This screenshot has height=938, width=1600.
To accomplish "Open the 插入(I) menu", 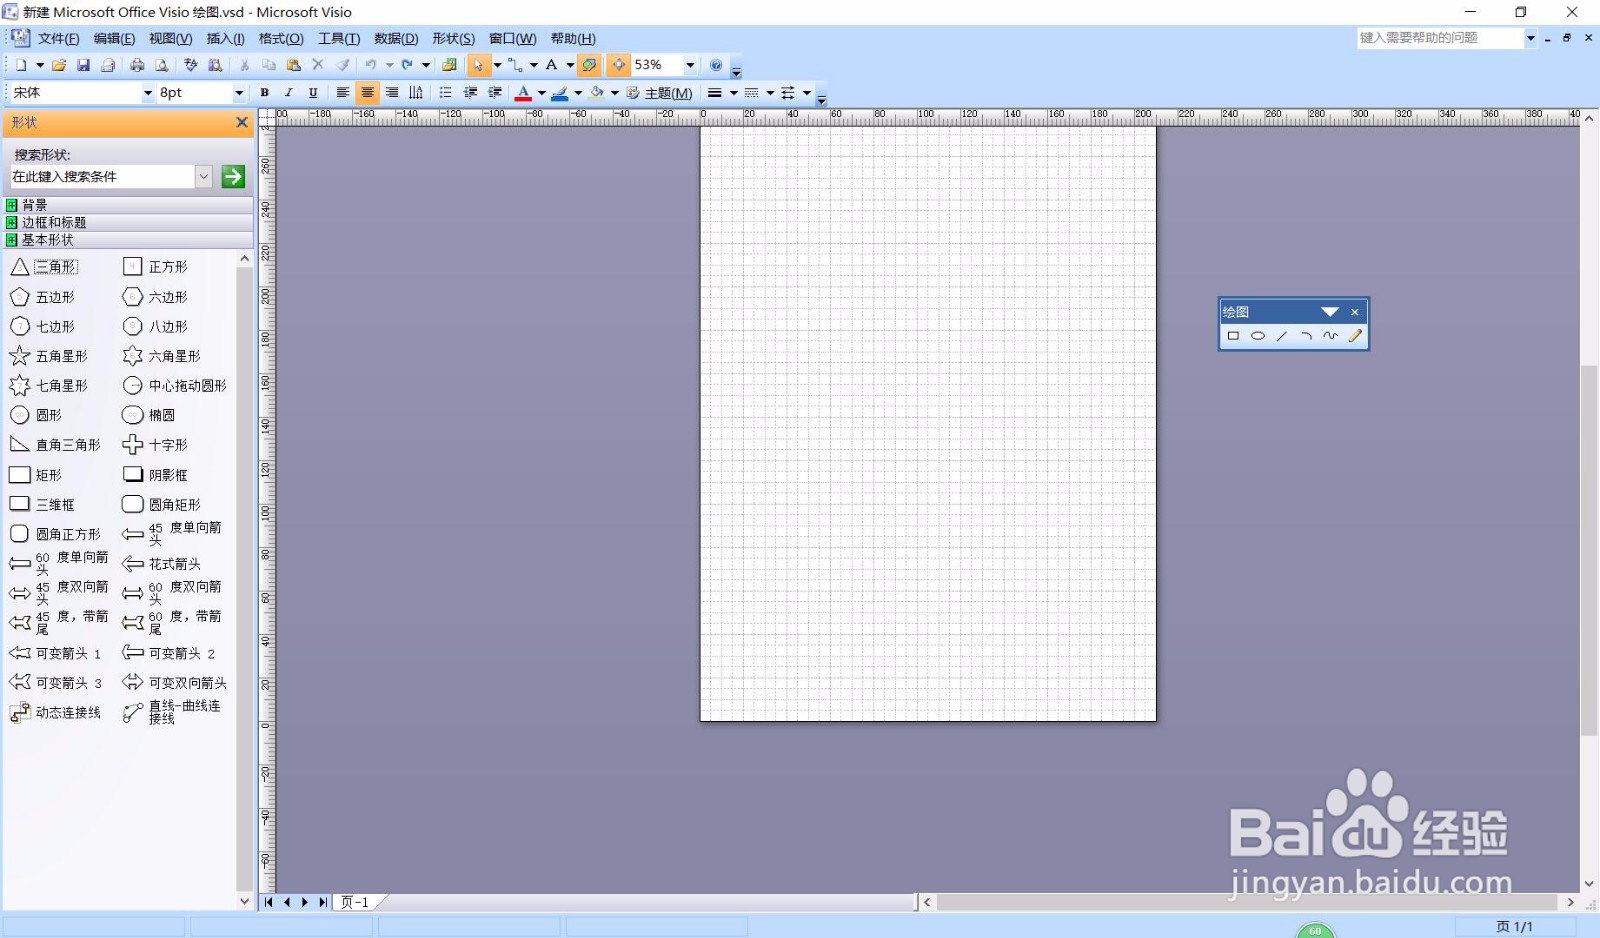I will [x=225, y=39].
